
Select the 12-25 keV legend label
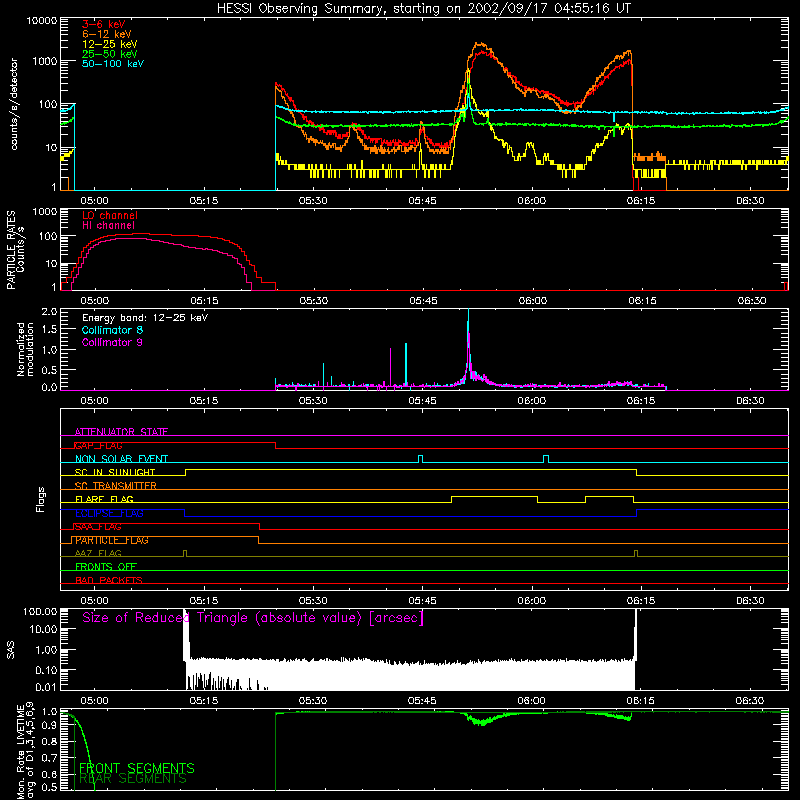(109, 44)
